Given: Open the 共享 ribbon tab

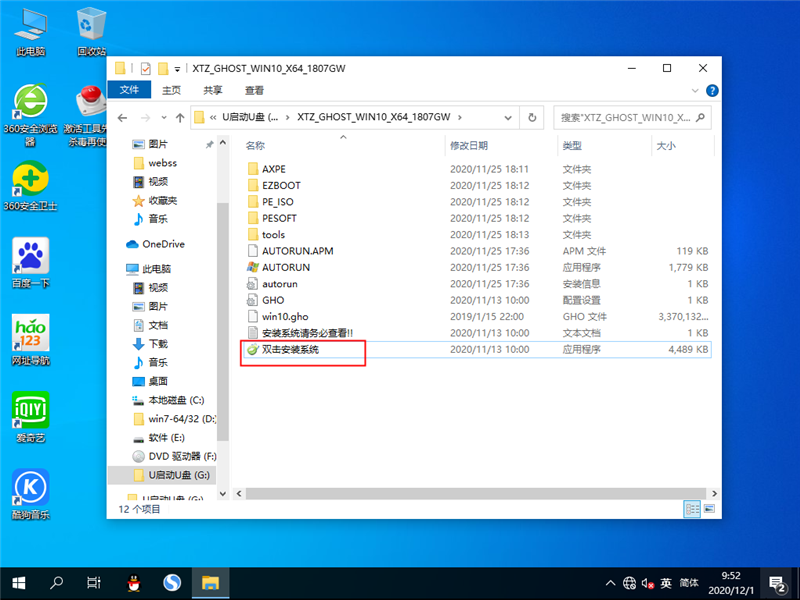Looking at the screenshot, I should click(x=212, y=90).
